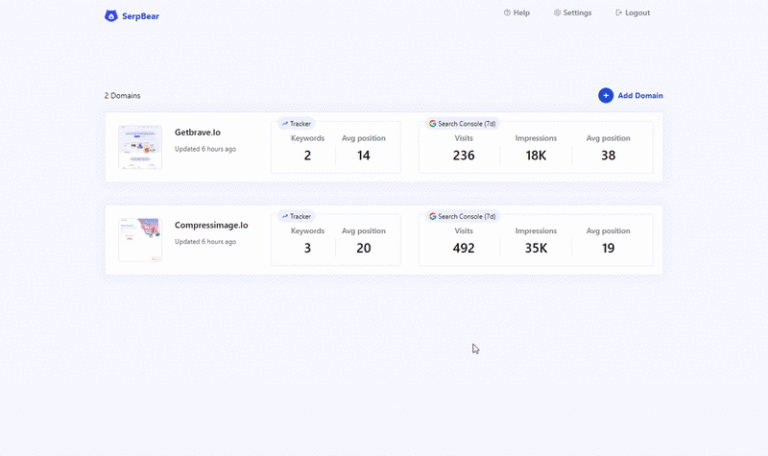Click the Tracker label on Getbrave.Io card
The height and width of the screenshot is (456, 768).
coord(300,124)
